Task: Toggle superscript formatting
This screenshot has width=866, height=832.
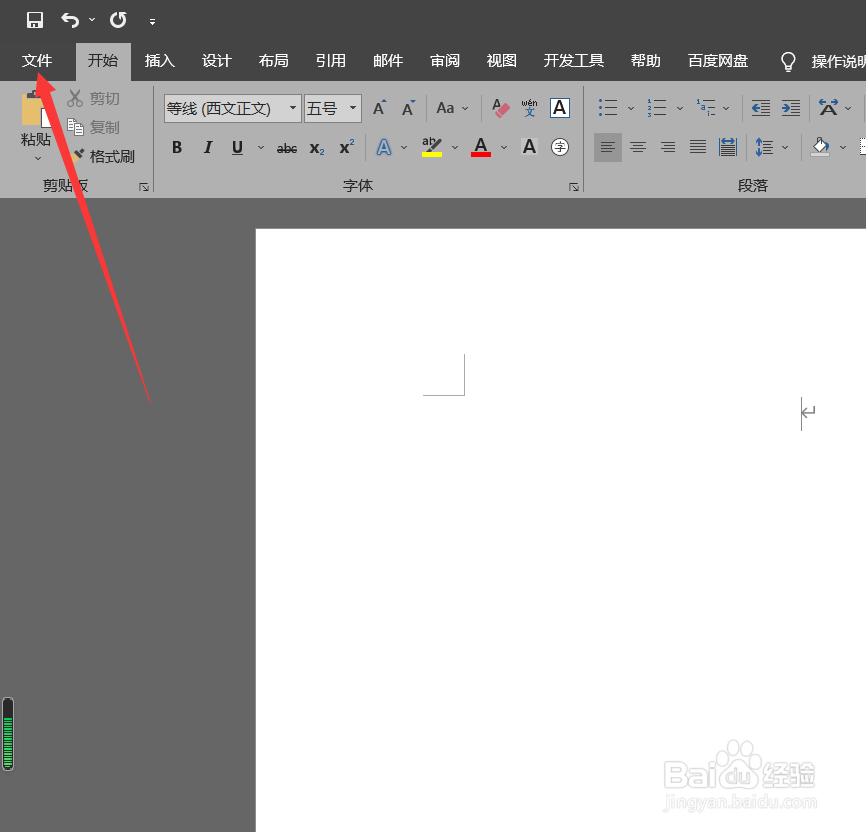Action: click(x=347, y=148)
